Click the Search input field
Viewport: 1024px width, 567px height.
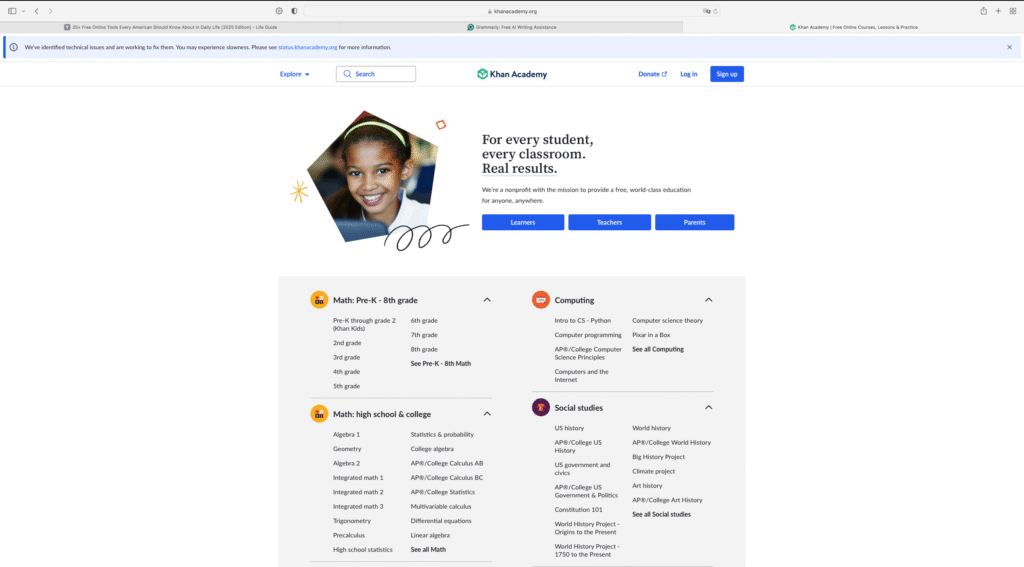376,74
